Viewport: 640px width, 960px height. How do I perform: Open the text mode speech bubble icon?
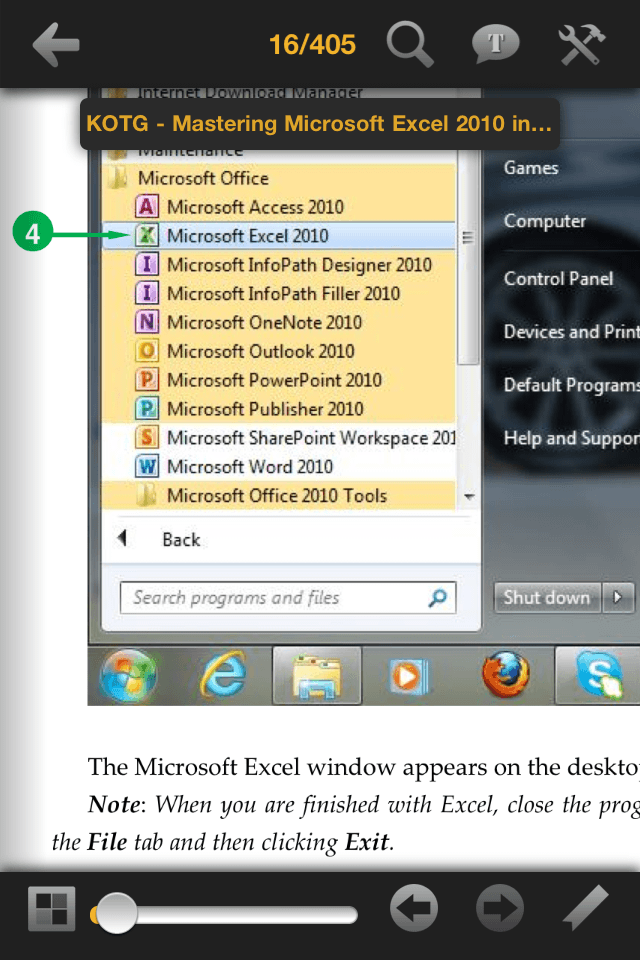(x=495, y=44)
